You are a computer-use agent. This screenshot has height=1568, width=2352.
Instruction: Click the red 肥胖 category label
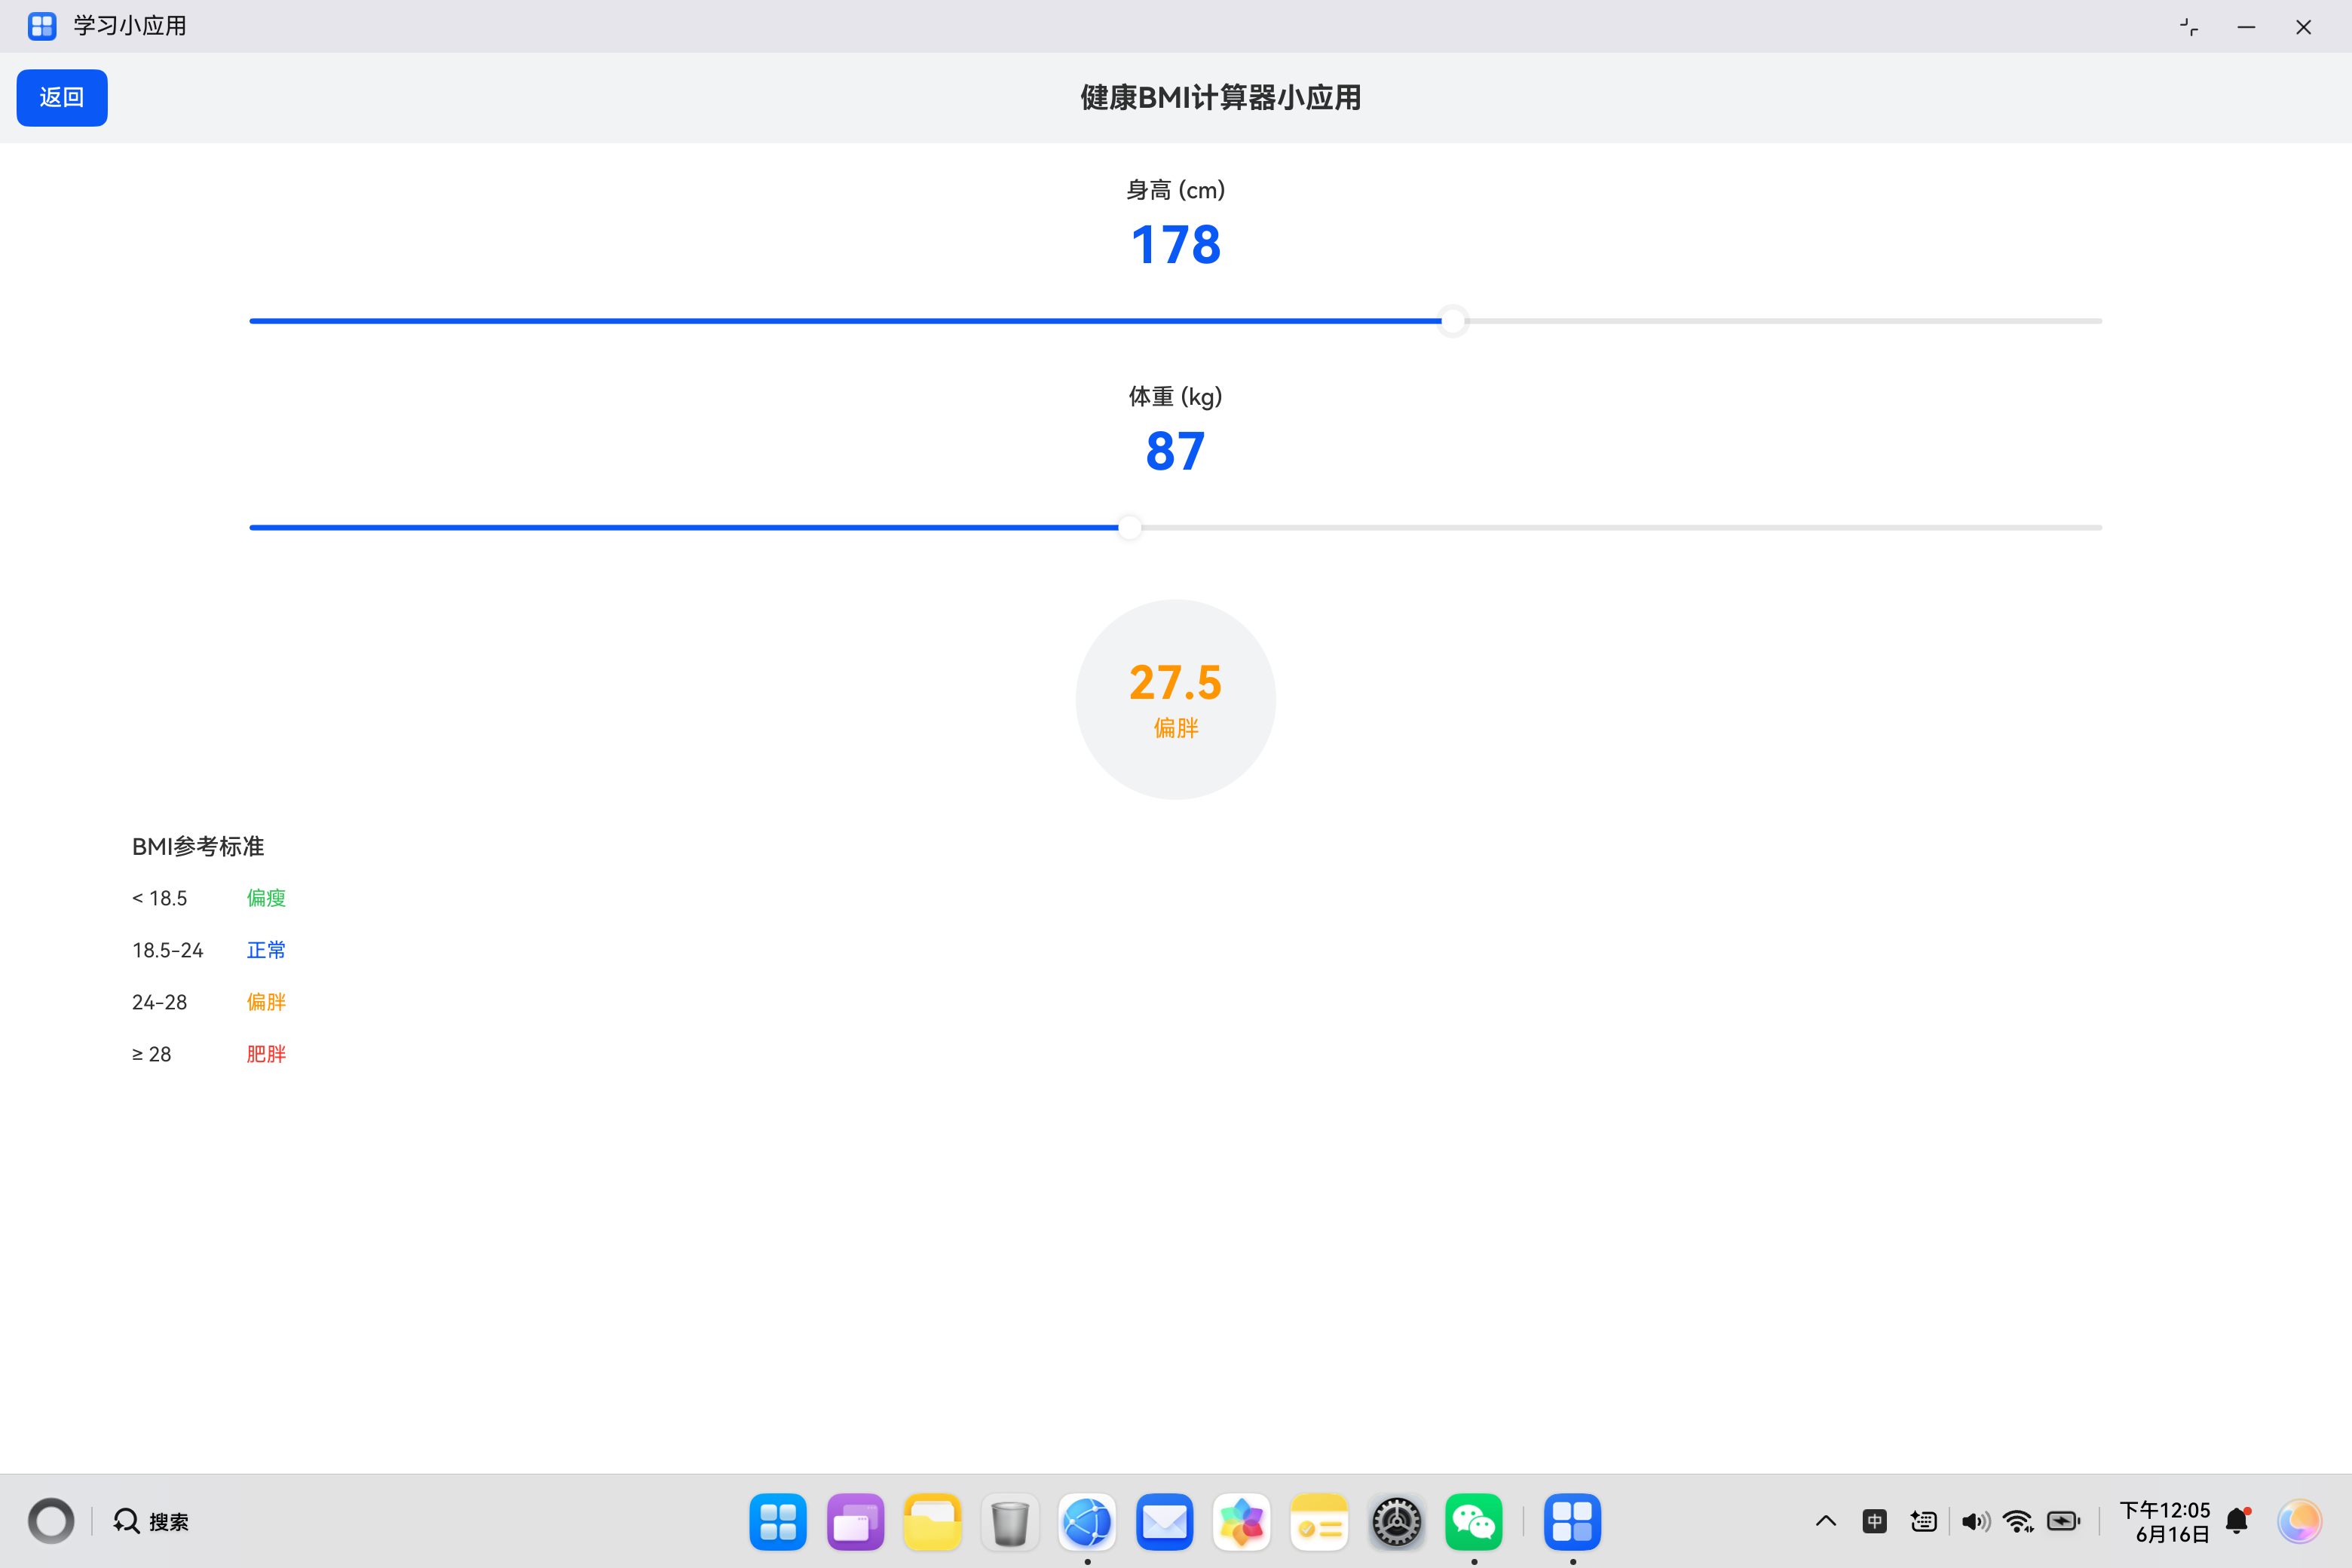point(266,1054)
